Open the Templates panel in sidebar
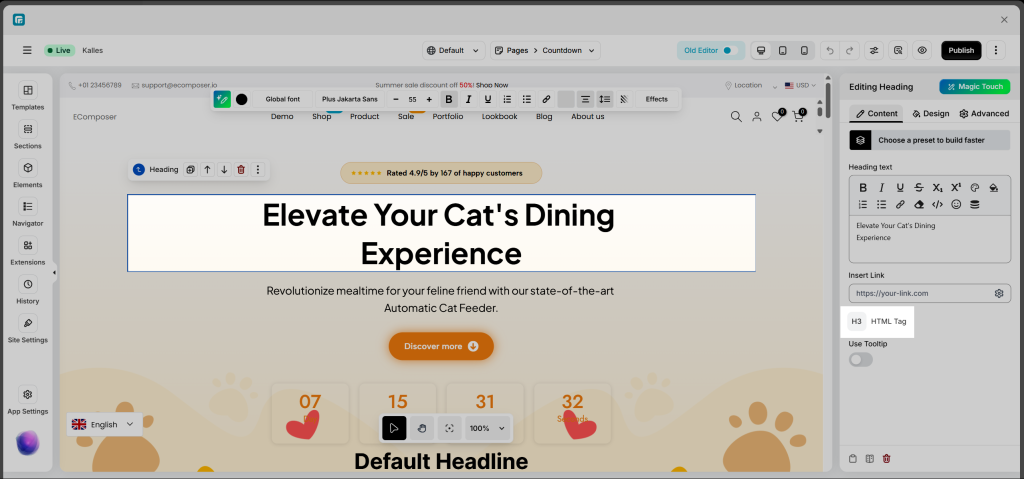Image resolution: width=1024 pixels, height=479 pixels. tap(28, 96)
